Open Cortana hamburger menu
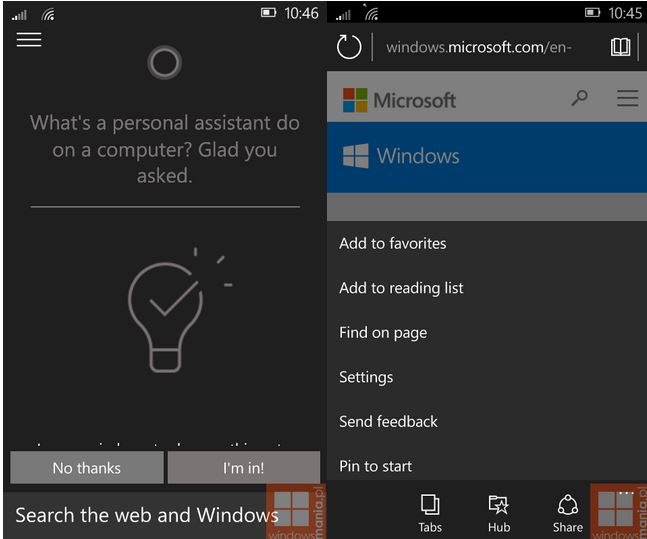The image size is (647, 539). pyautogui.click(x=29, y=40)
